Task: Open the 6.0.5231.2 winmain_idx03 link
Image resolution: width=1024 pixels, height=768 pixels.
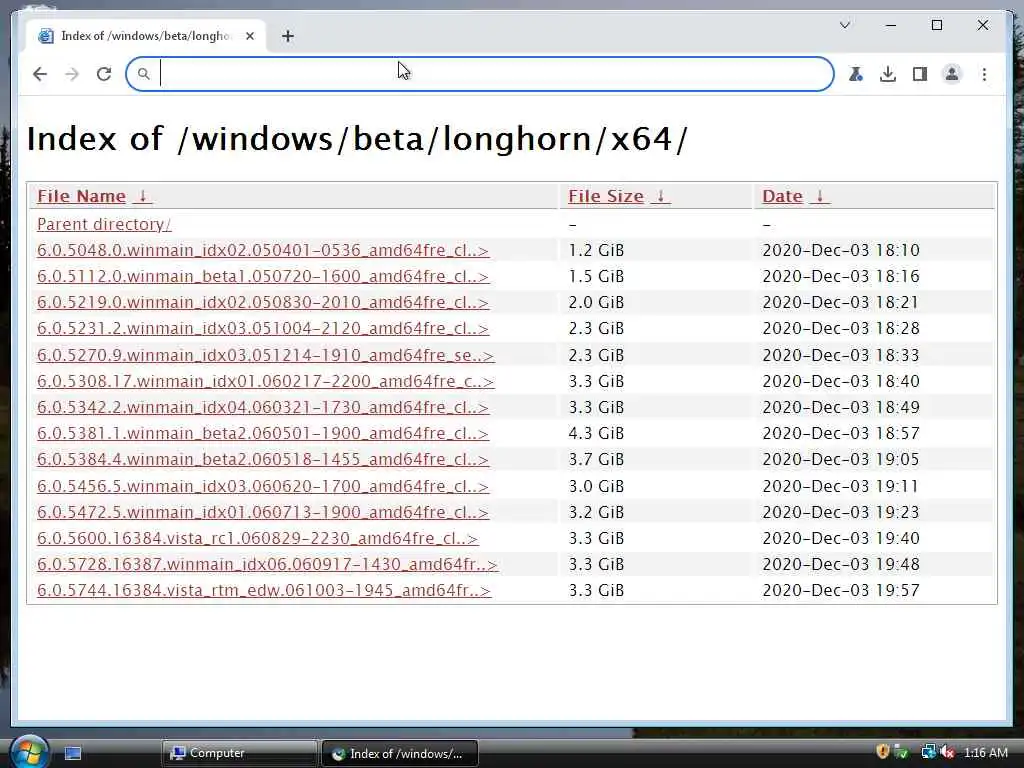Action: pos(263,328)
